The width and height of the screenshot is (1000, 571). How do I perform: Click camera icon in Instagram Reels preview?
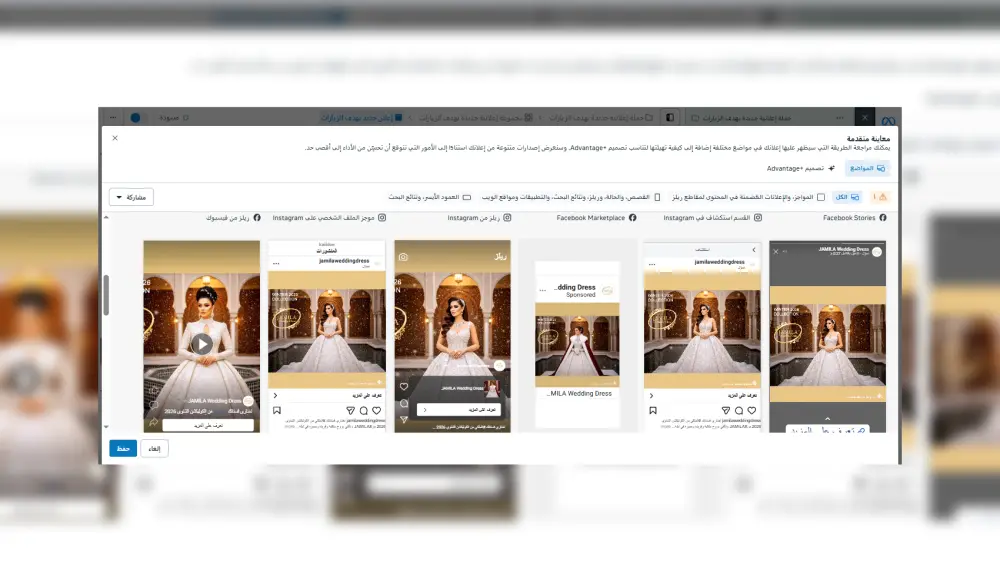(403, 257)
